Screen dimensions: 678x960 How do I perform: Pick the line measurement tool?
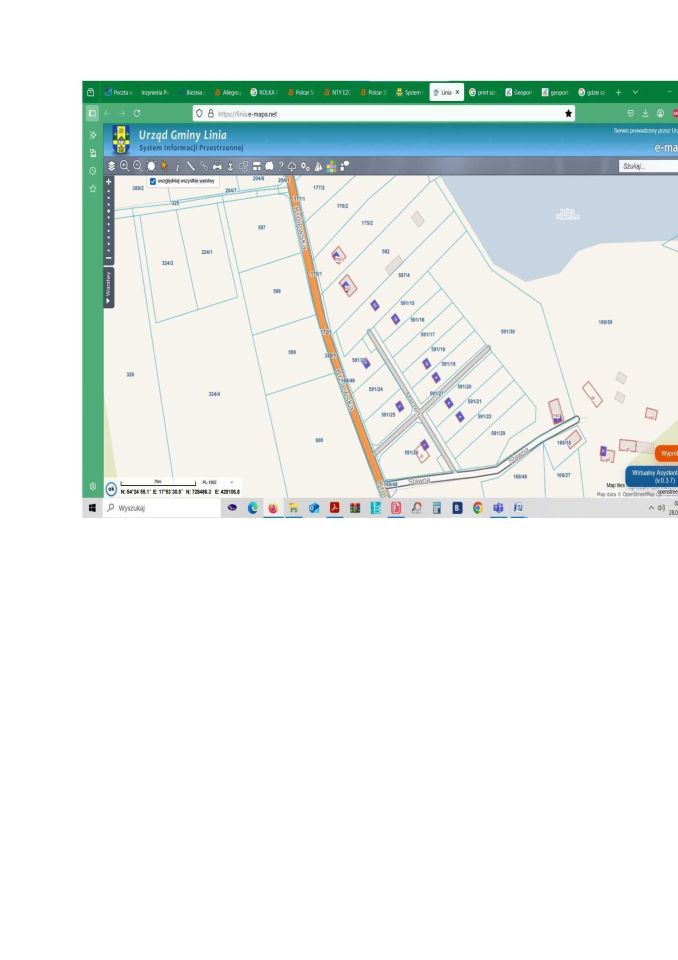(191, 166)
